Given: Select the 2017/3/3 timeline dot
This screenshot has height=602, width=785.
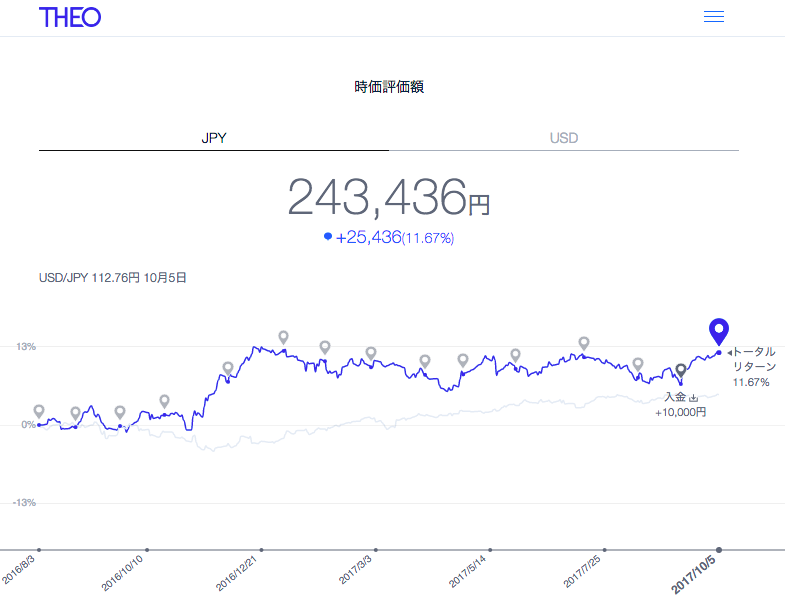Looking at the screenshot, I should pyautogui.click(x=376, y=550).
